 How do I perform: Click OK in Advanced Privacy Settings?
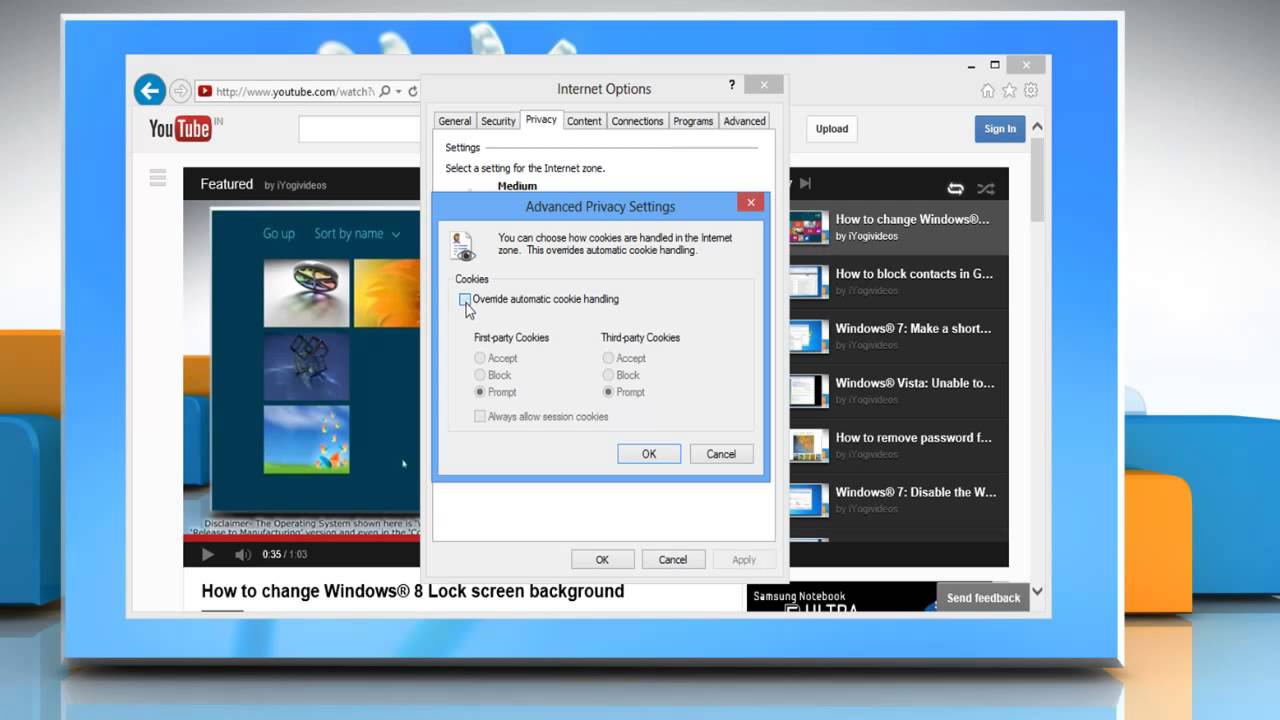tap(649, 454)
